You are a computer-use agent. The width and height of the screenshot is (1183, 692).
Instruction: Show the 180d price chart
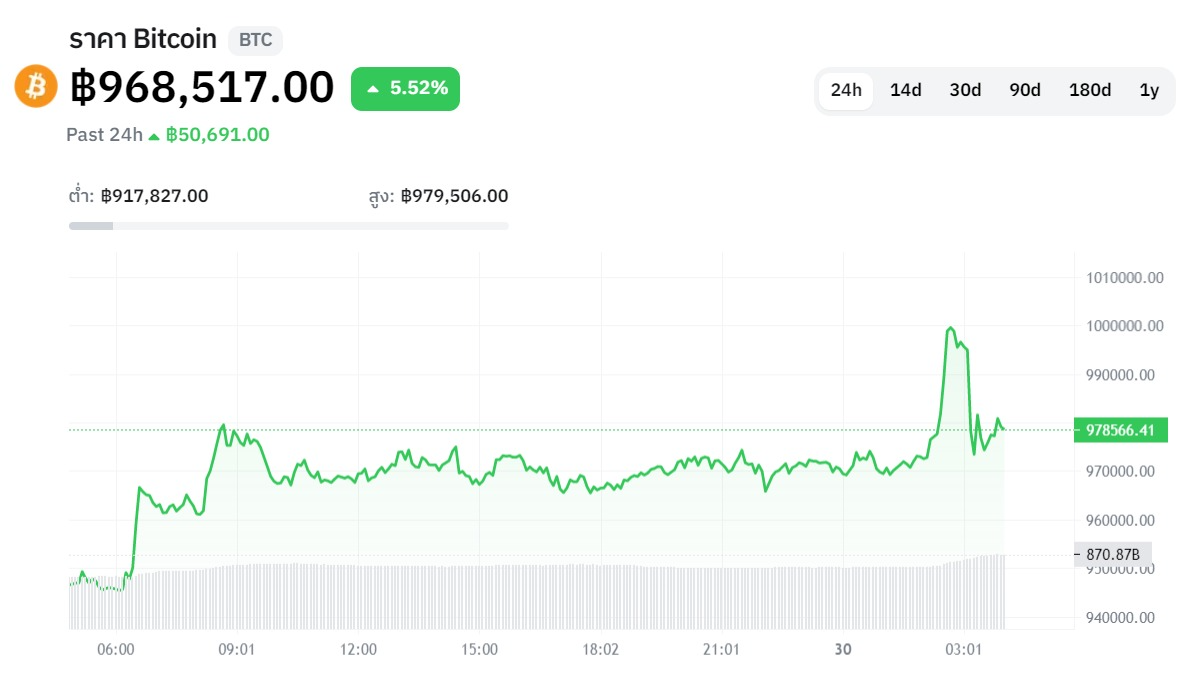tap(1089, 90)
